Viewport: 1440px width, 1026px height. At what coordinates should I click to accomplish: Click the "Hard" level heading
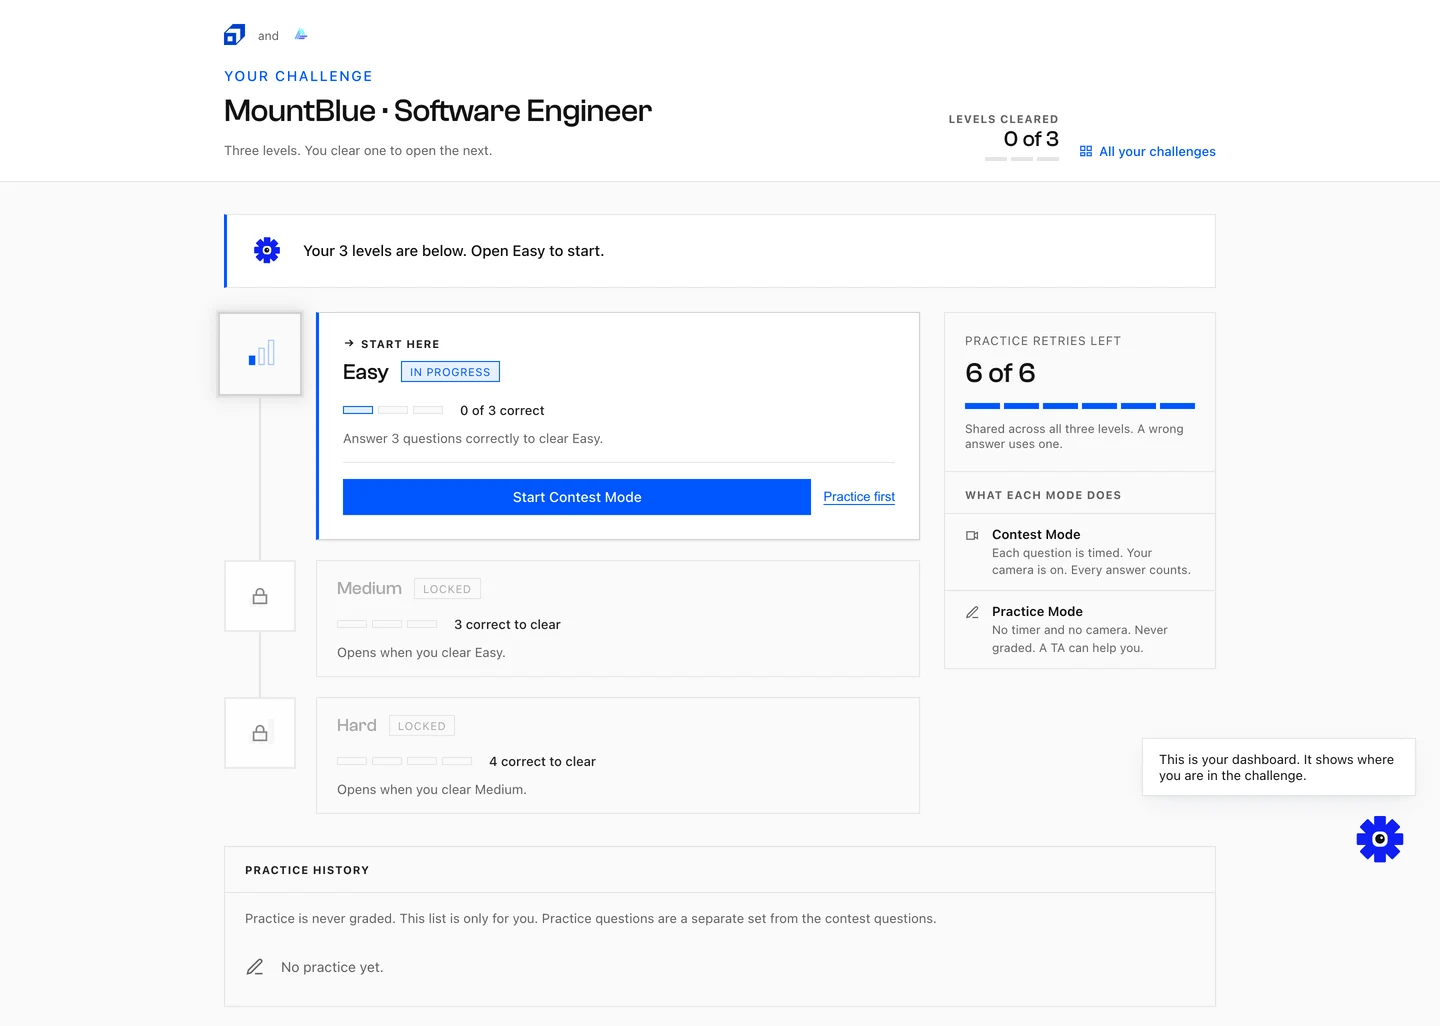[357, 725]
